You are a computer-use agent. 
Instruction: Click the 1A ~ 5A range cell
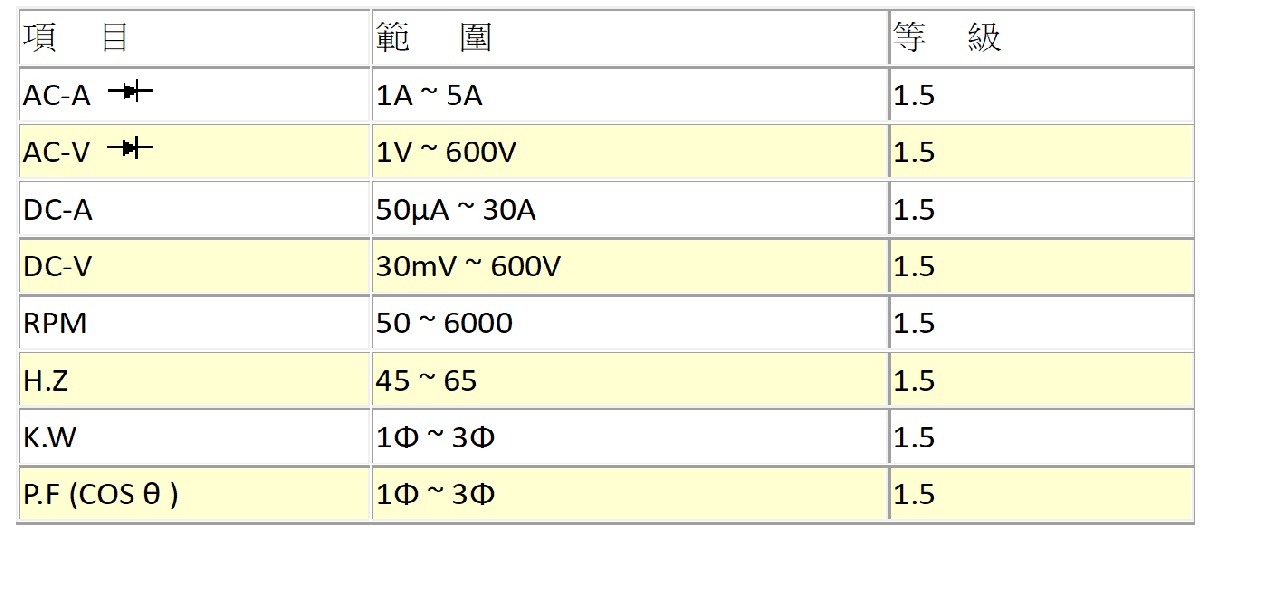point(630,95)
